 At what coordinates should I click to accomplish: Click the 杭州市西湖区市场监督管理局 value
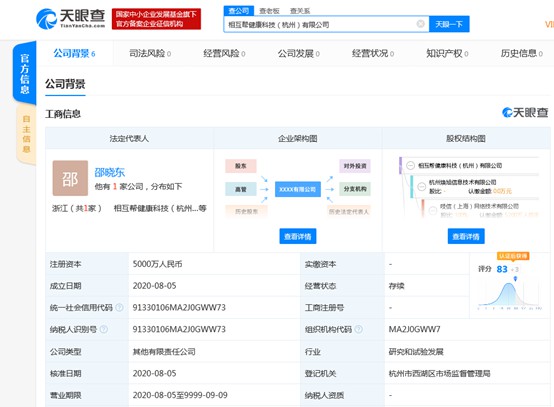coord(439,373)
